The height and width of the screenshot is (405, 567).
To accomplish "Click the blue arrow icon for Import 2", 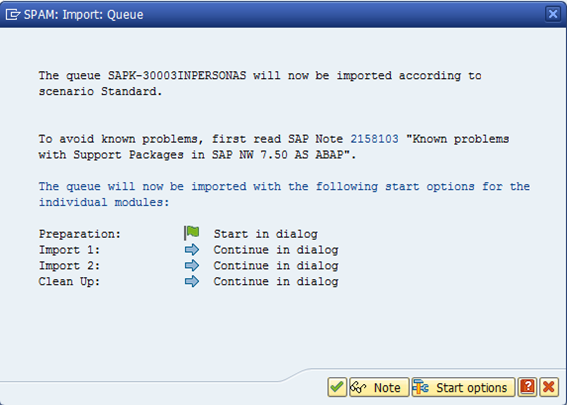I will 192,265.
